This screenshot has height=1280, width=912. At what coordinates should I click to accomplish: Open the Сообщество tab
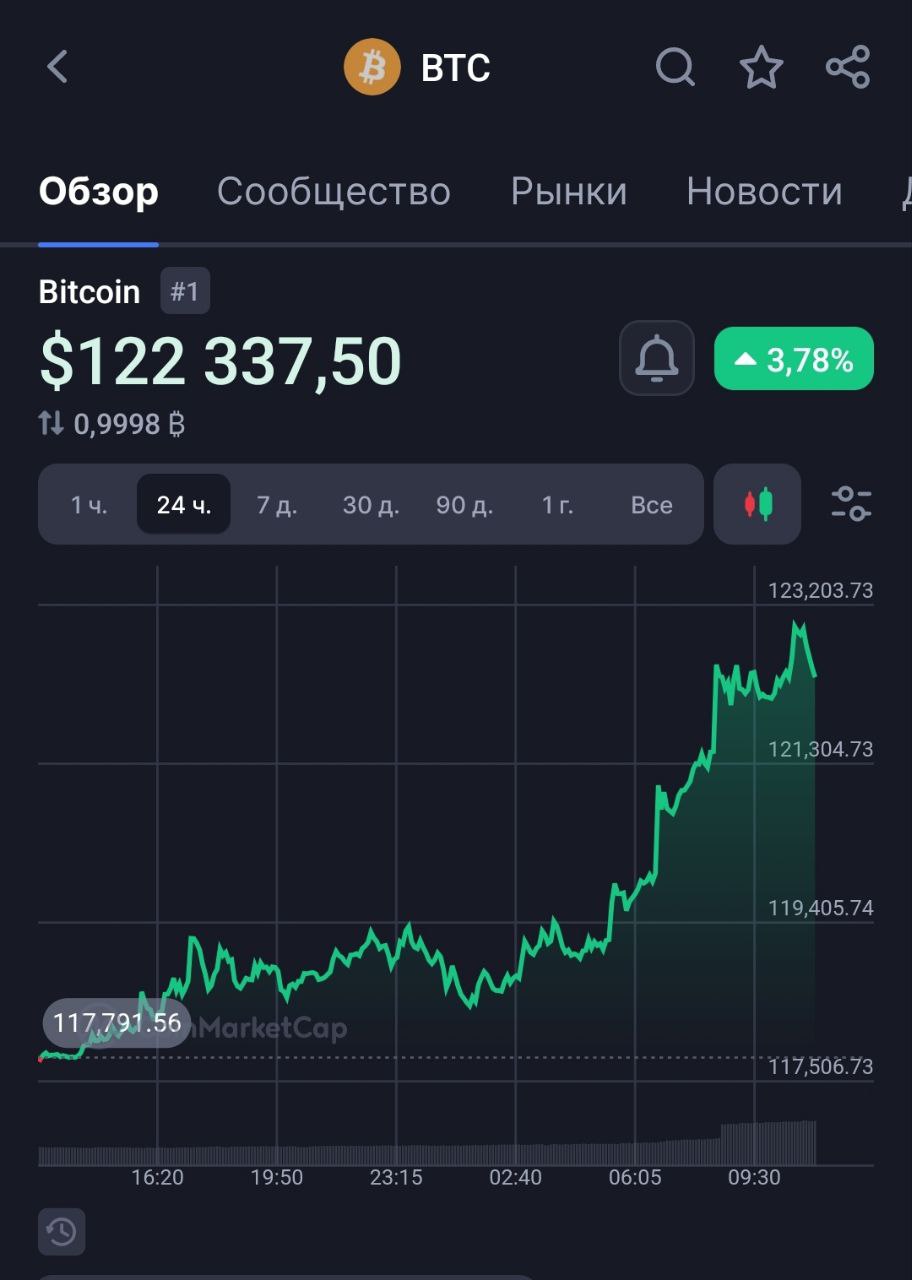(x=334, y=191)
